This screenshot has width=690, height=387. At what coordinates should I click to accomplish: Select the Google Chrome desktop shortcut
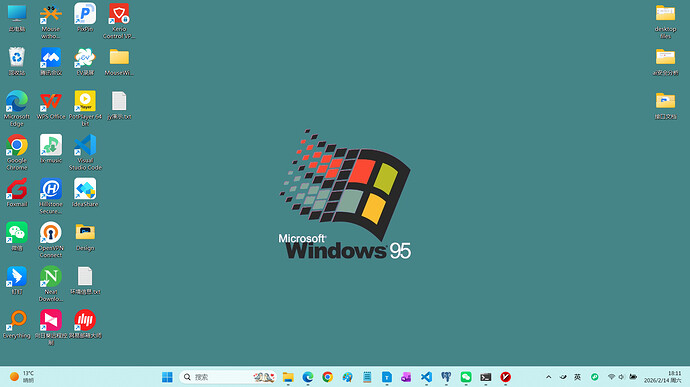[x=17, y=152]
